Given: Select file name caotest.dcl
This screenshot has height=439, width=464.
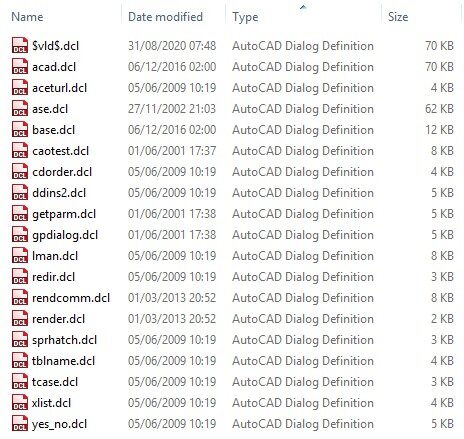Looking at the screenshot, I should point(60,151).
